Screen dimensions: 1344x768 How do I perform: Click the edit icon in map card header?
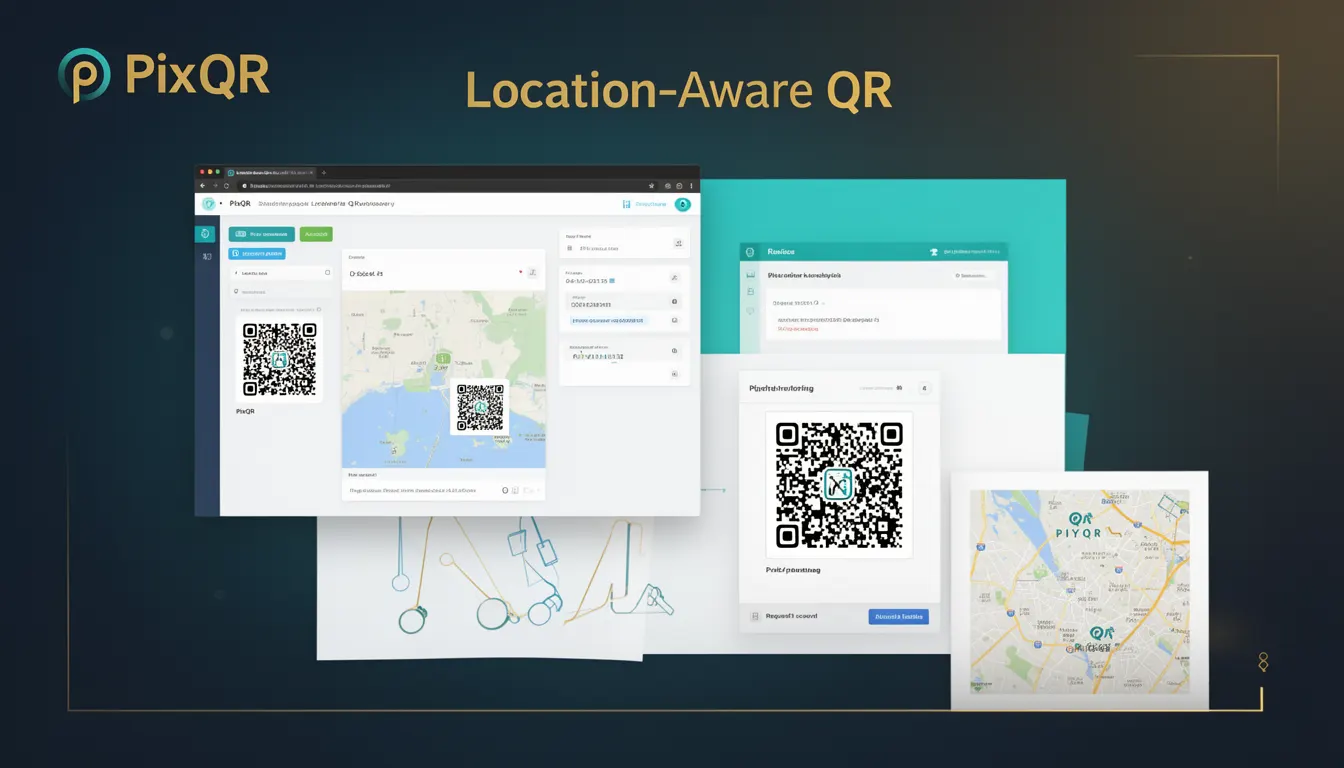pyautogui.click(x=533, y=272)
